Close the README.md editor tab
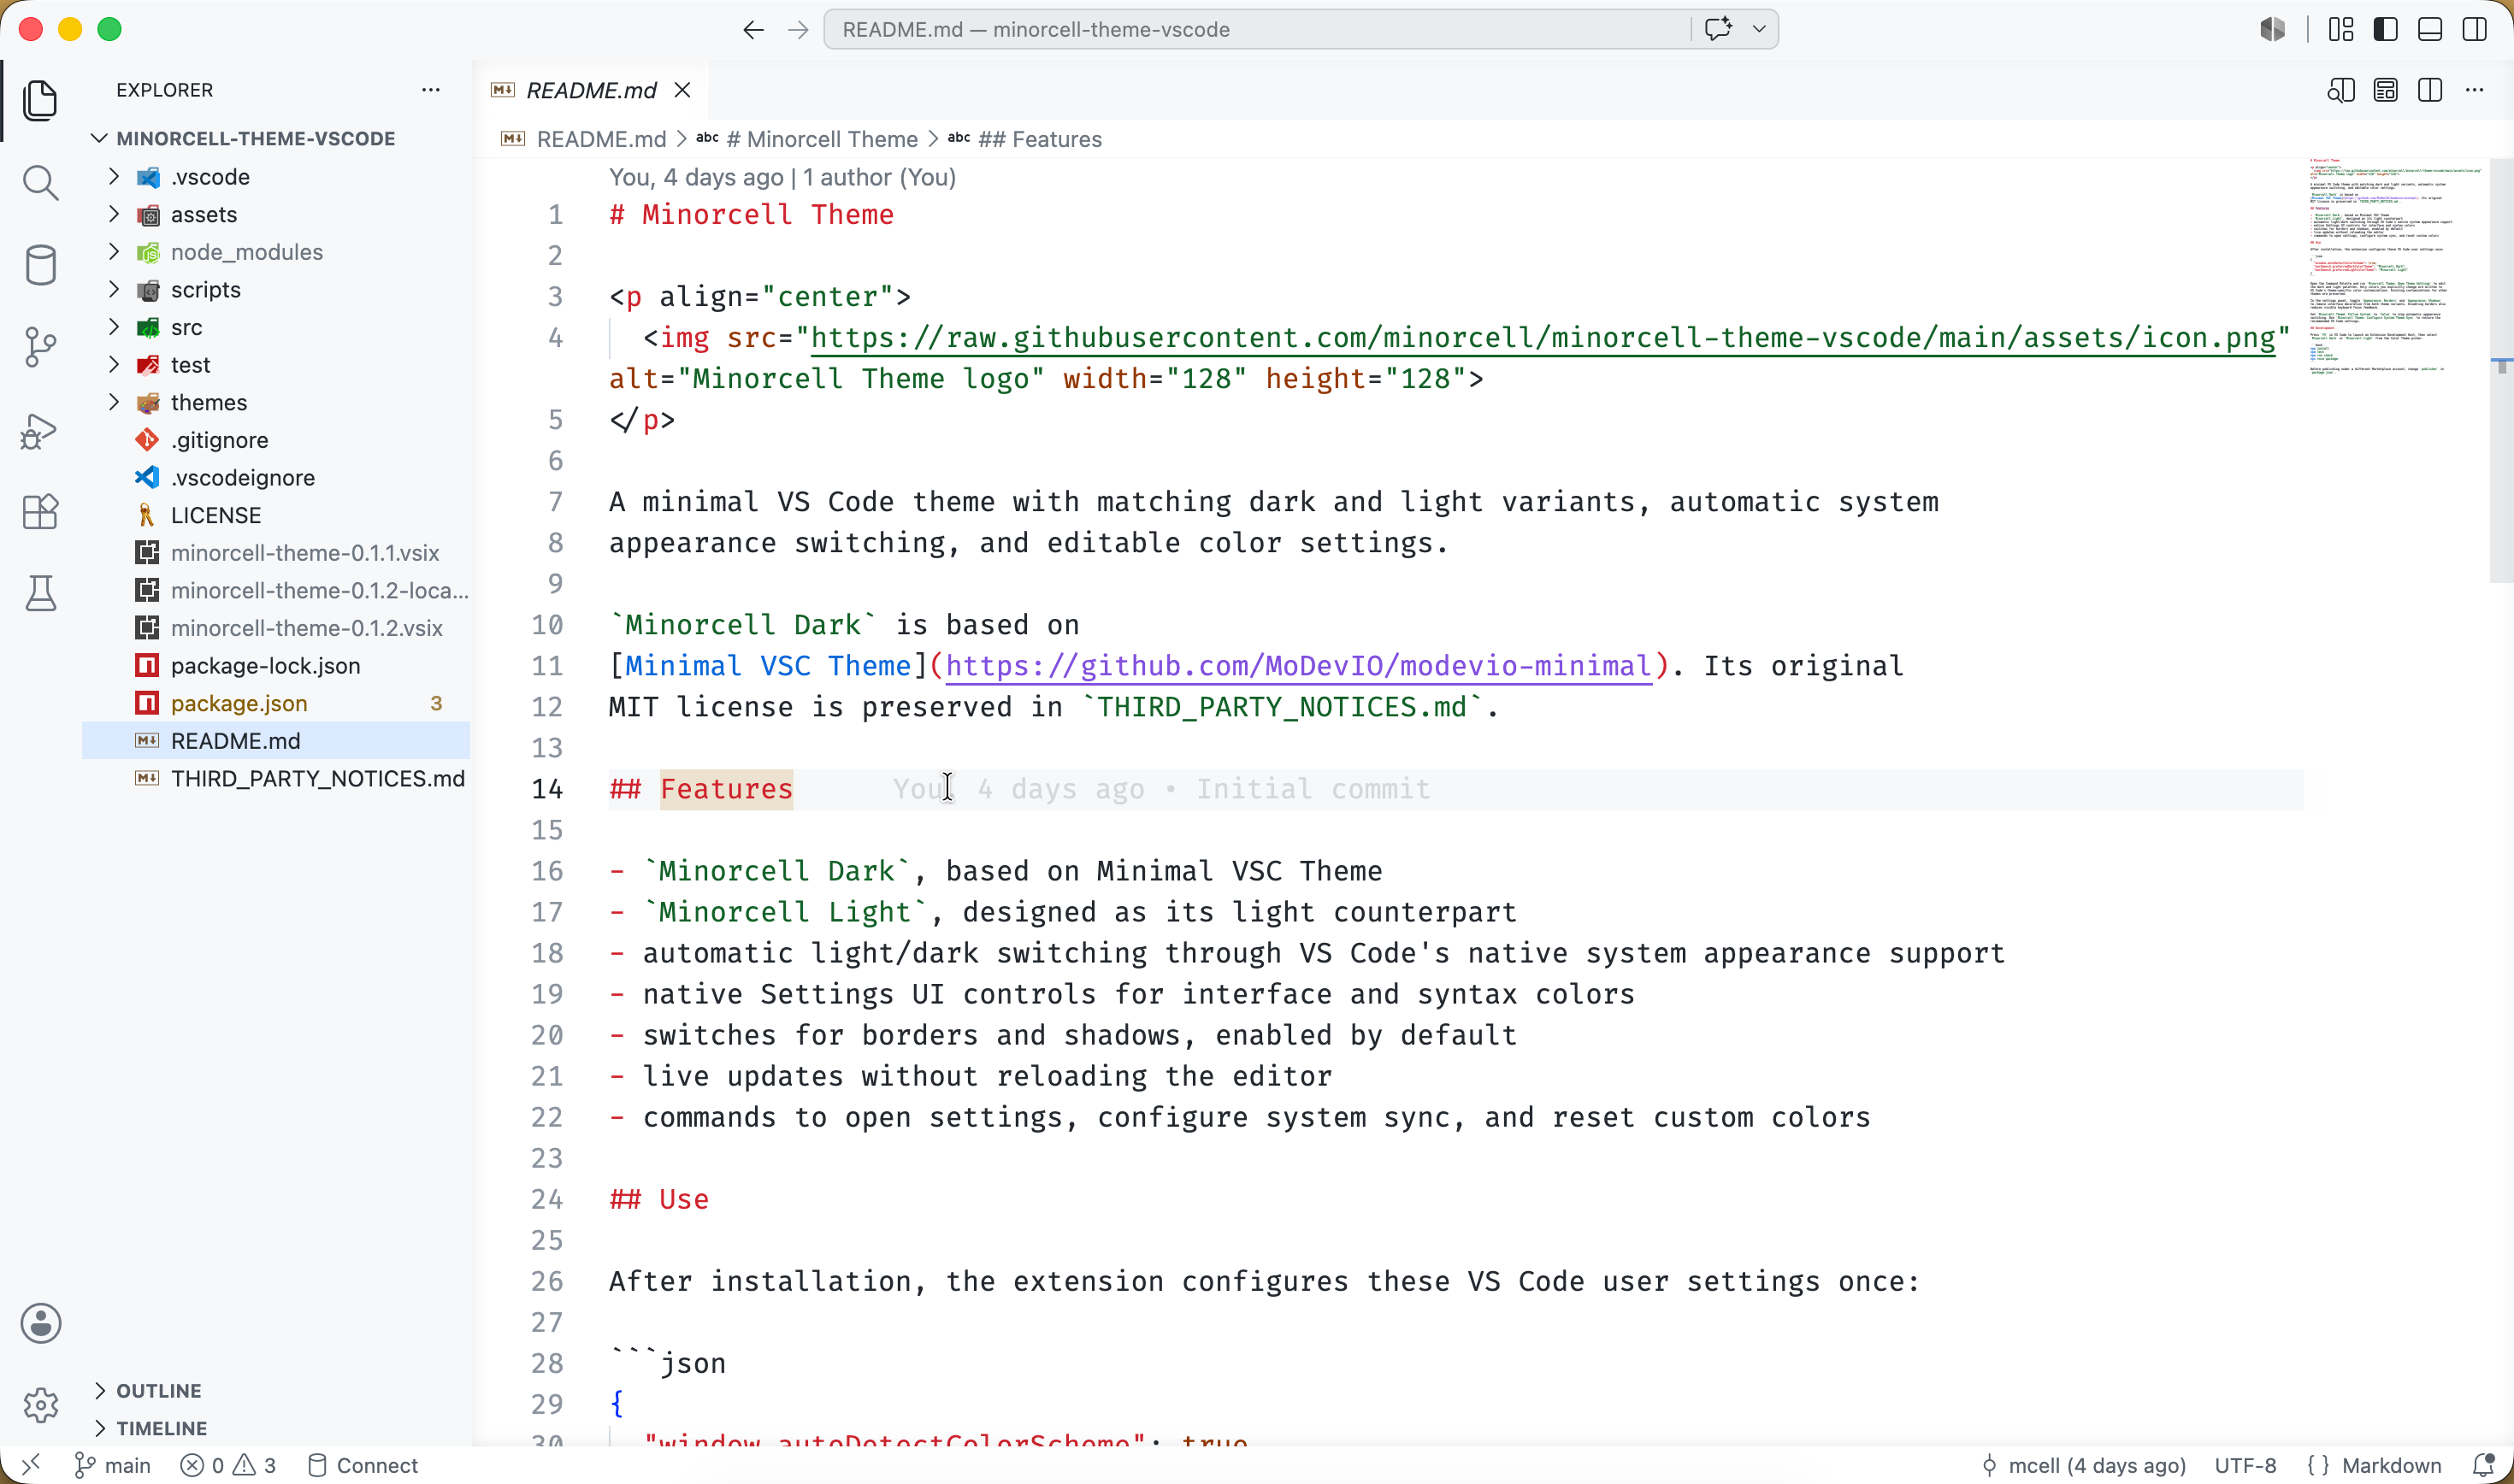 pyautogui.click(x=682, y=90)
